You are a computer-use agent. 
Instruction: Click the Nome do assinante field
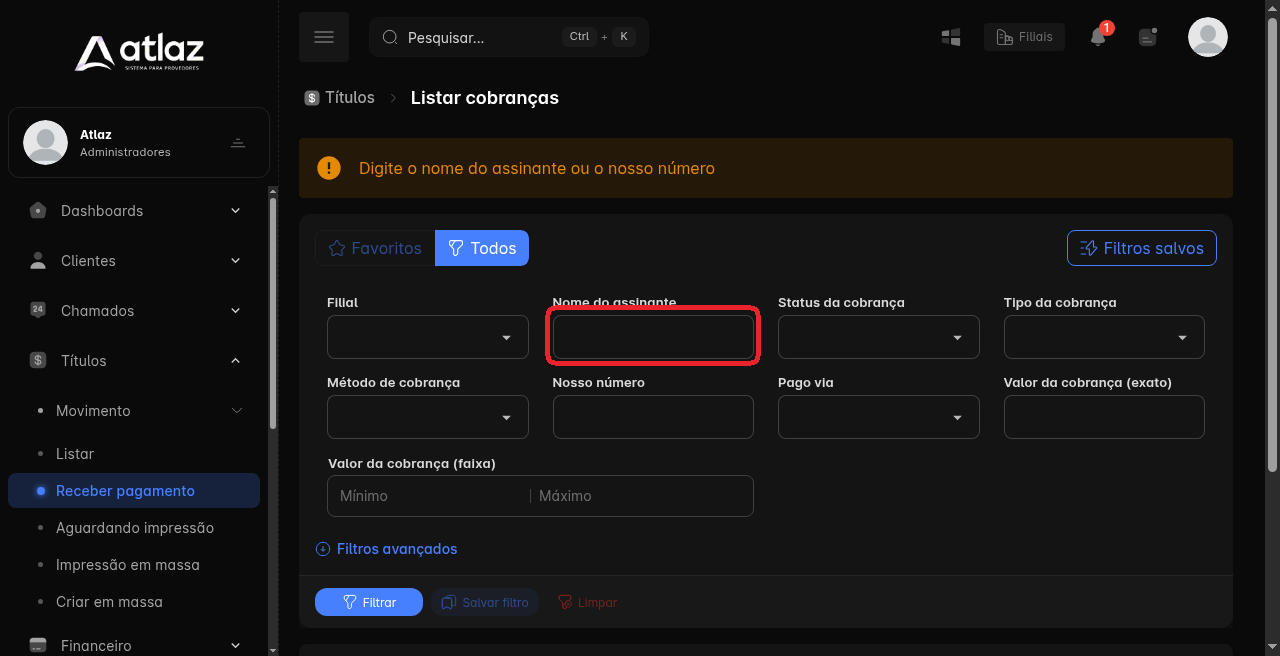[x=653, y=337]
